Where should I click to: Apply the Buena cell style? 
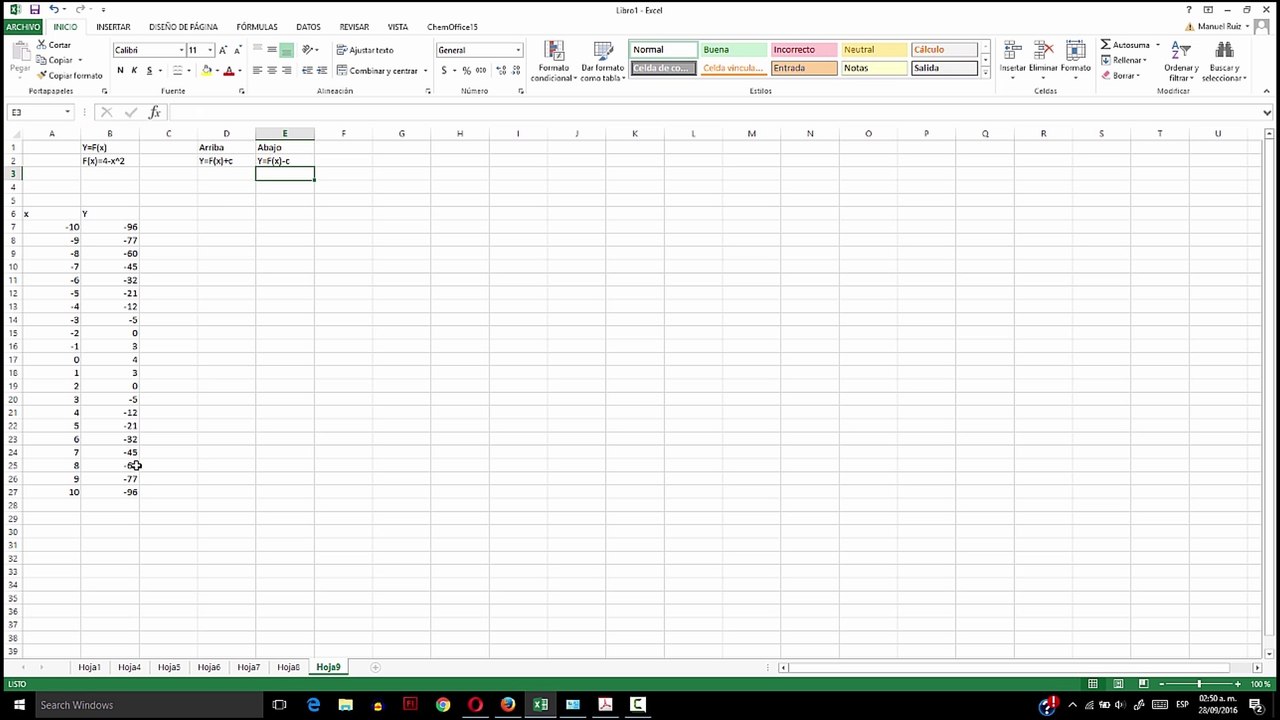tap(733, 50)
